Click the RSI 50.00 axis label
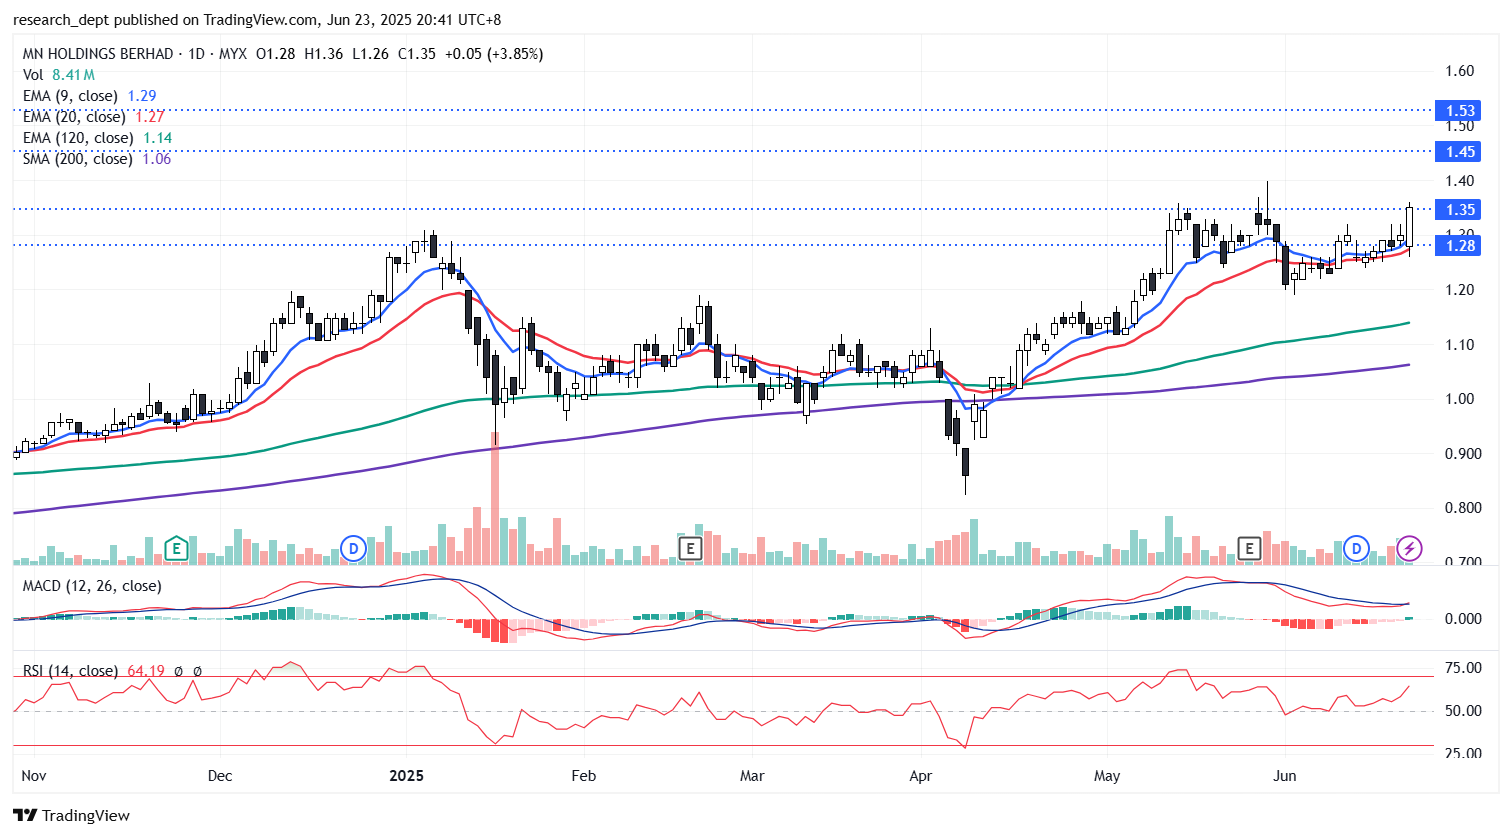Image resolution: width=1512 pixels, height=837 pixels. tap(1464, 711)
